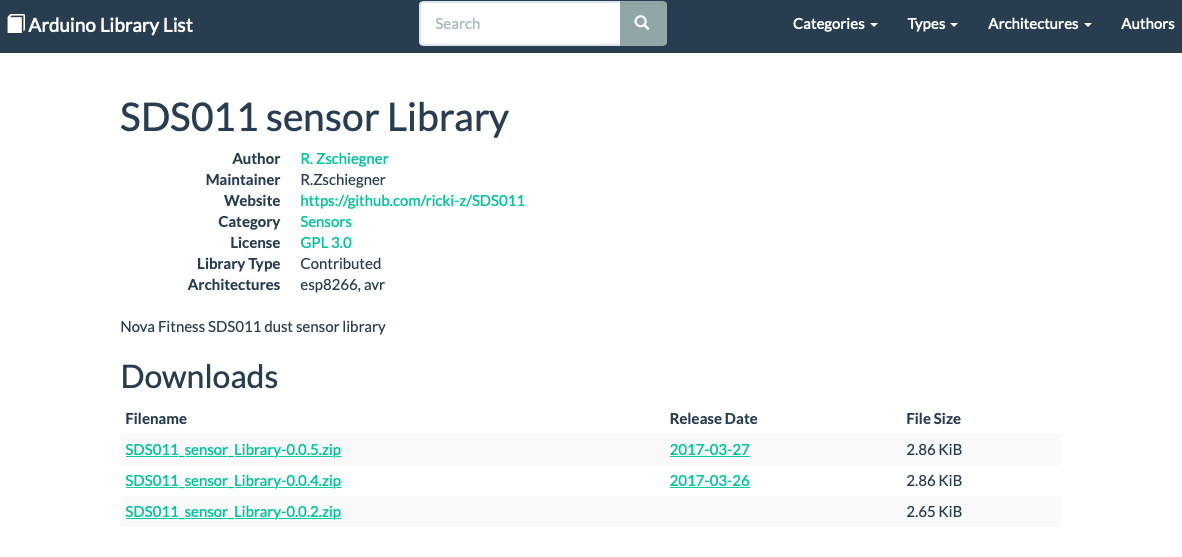Viewport: 1182px width, 557px height.
Task: Open the Authors menu item
Action: (1147, 24)
